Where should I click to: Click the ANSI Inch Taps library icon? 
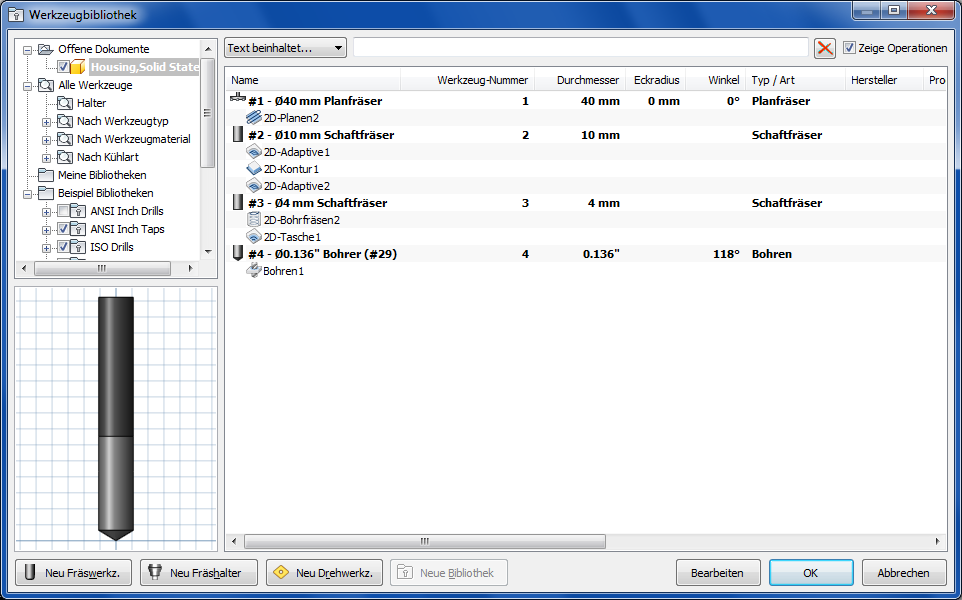click(x=78, y=229)
